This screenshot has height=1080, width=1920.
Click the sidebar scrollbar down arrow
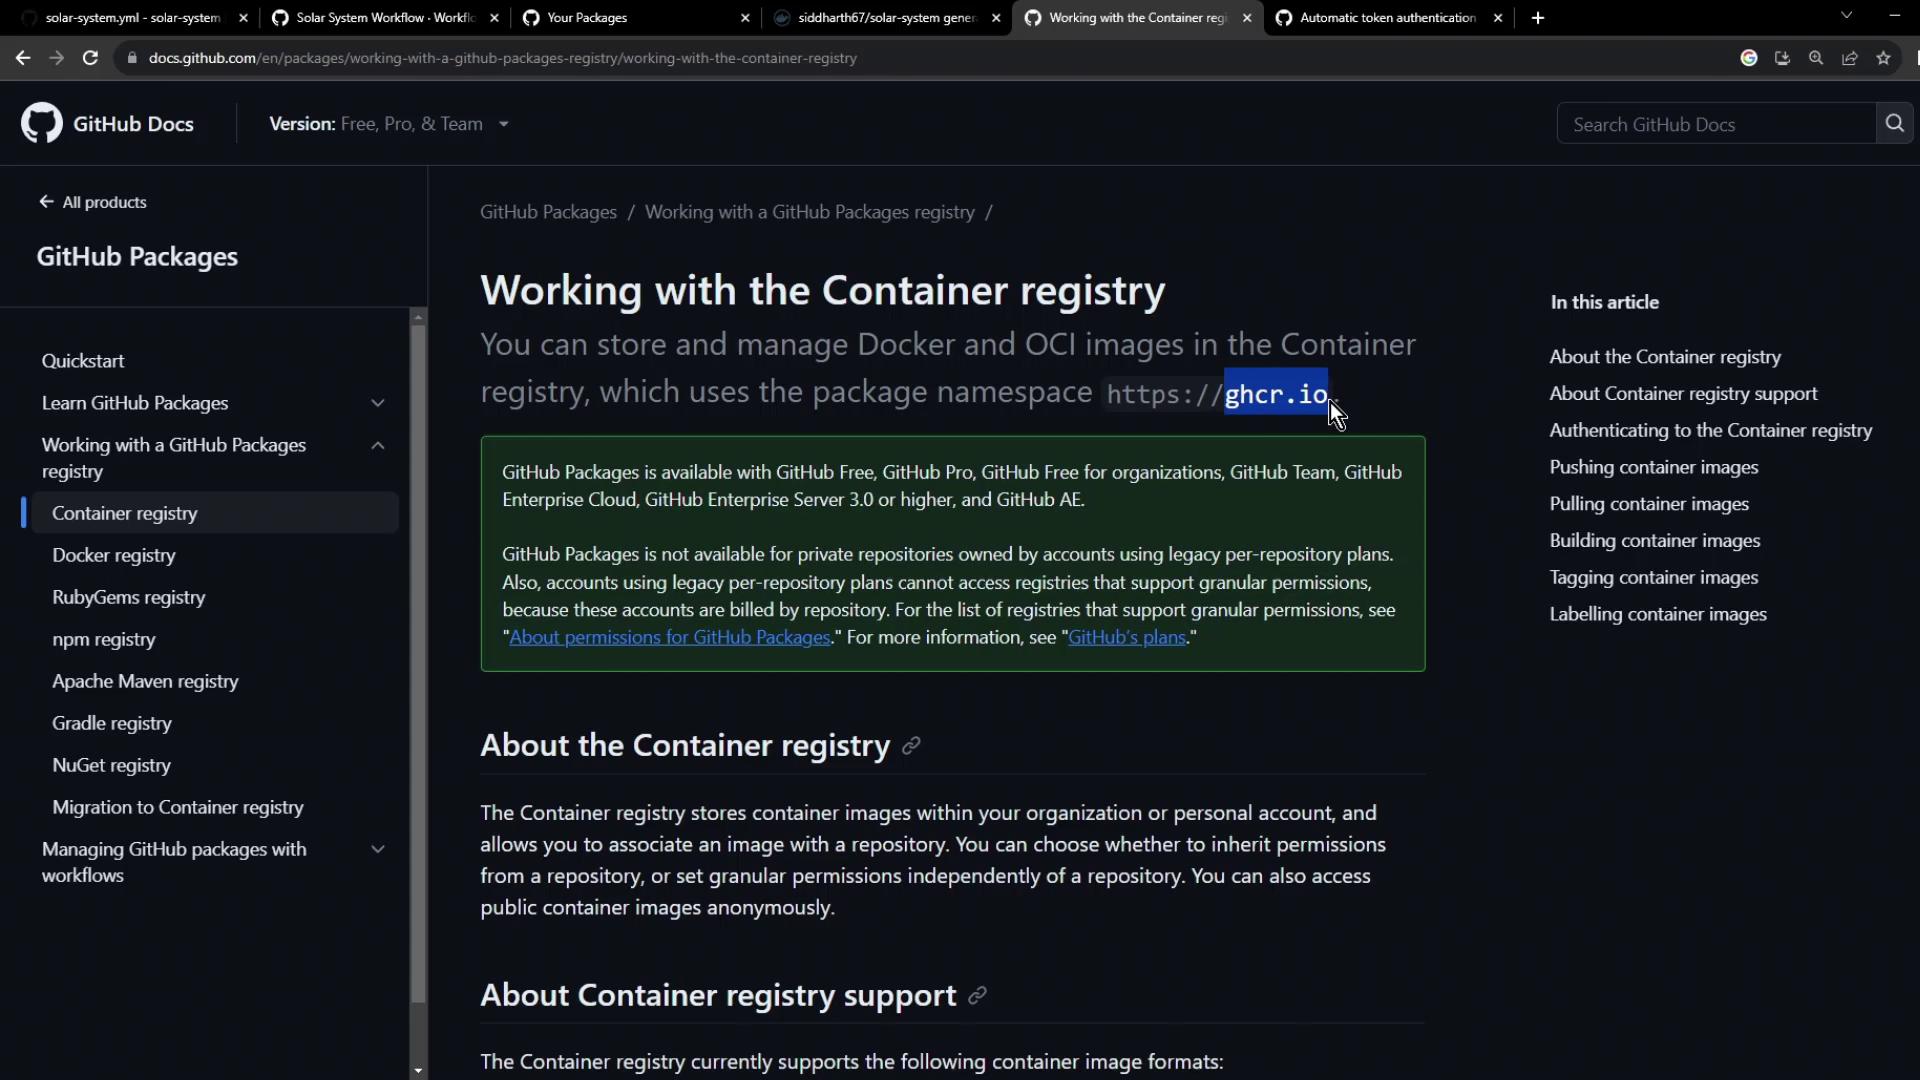click(418, 1070)
